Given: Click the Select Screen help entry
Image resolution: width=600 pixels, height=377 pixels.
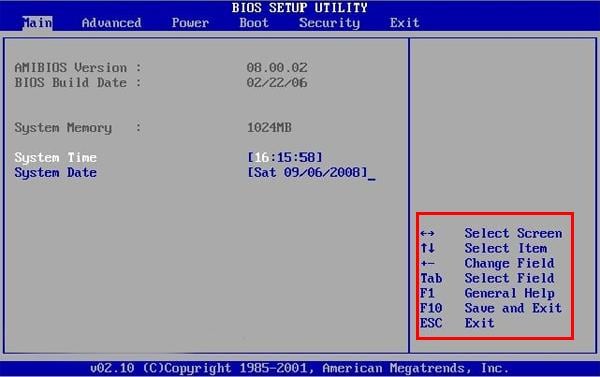Looking at the screenshot, I should tap(514, 233).
